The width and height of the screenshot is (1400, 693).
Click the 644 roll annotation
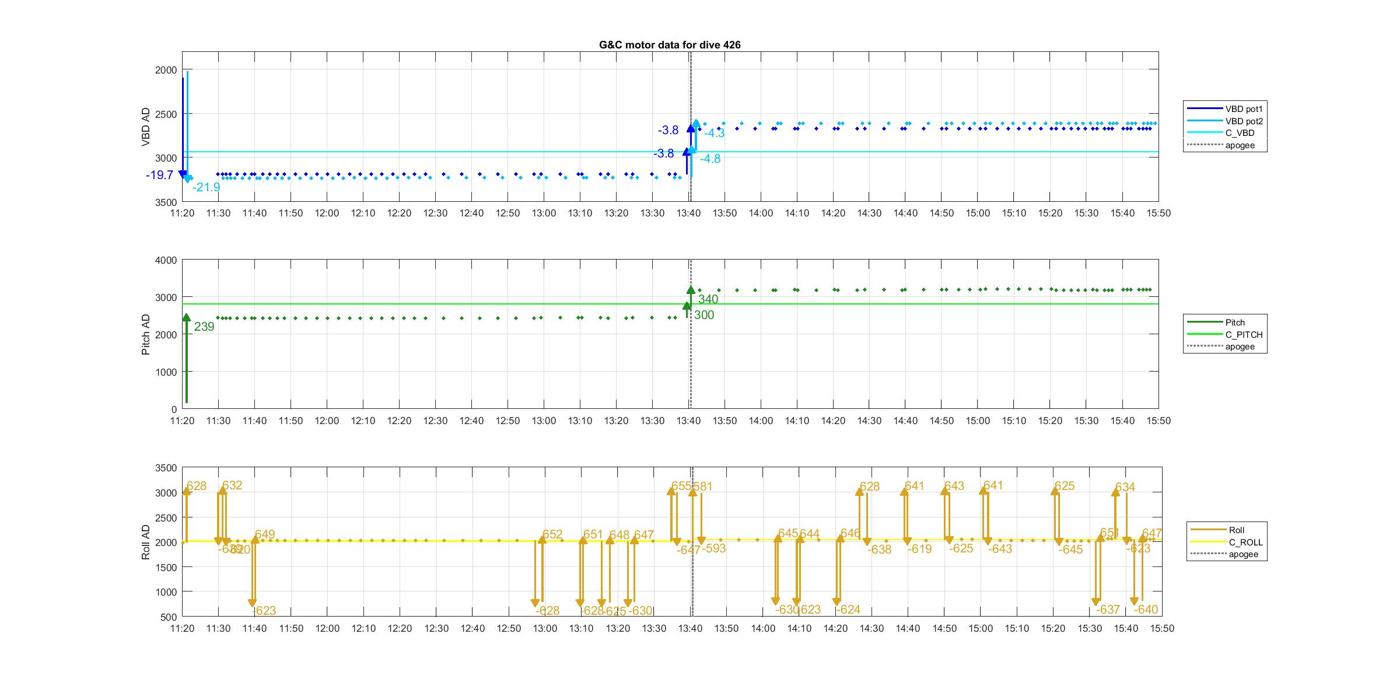[810, 534]
